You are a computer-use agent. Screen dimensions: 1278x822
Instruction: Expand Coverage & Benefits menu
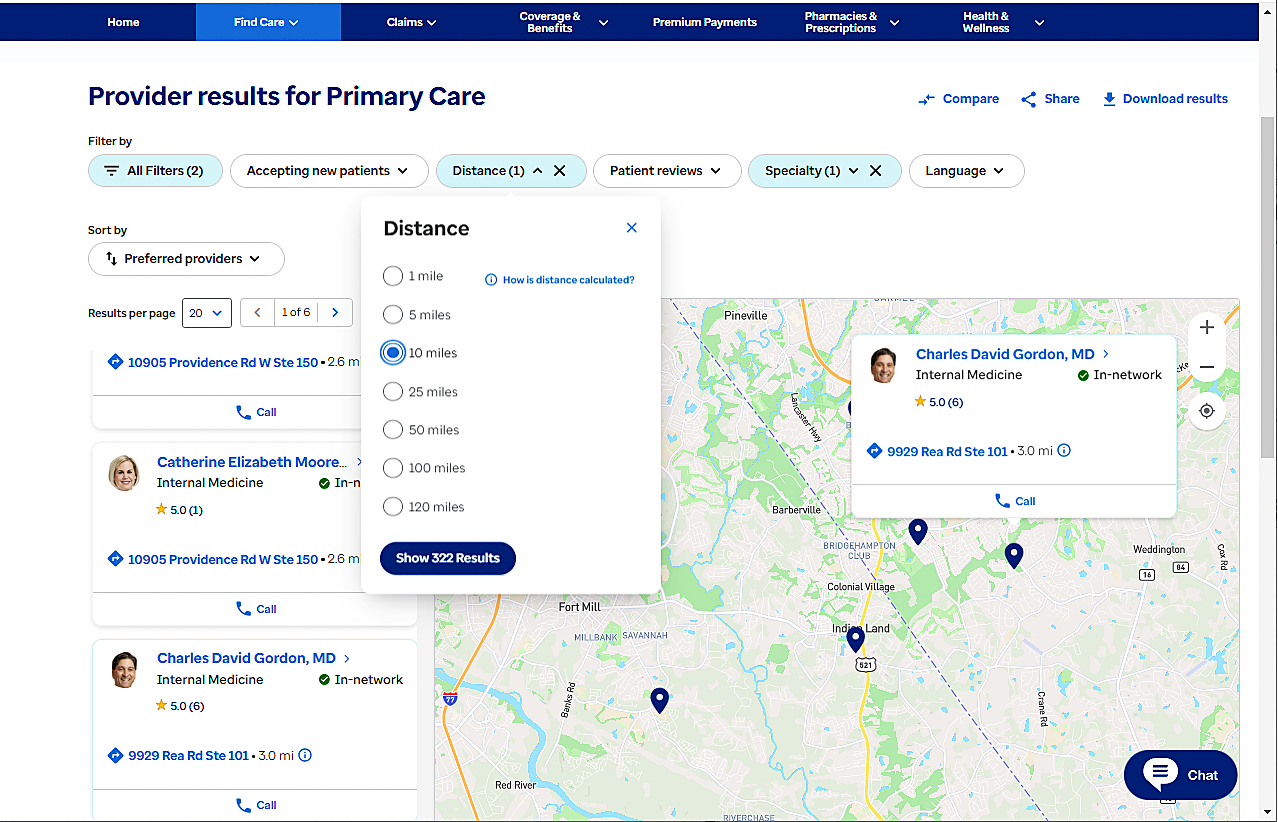click(563, 22)
